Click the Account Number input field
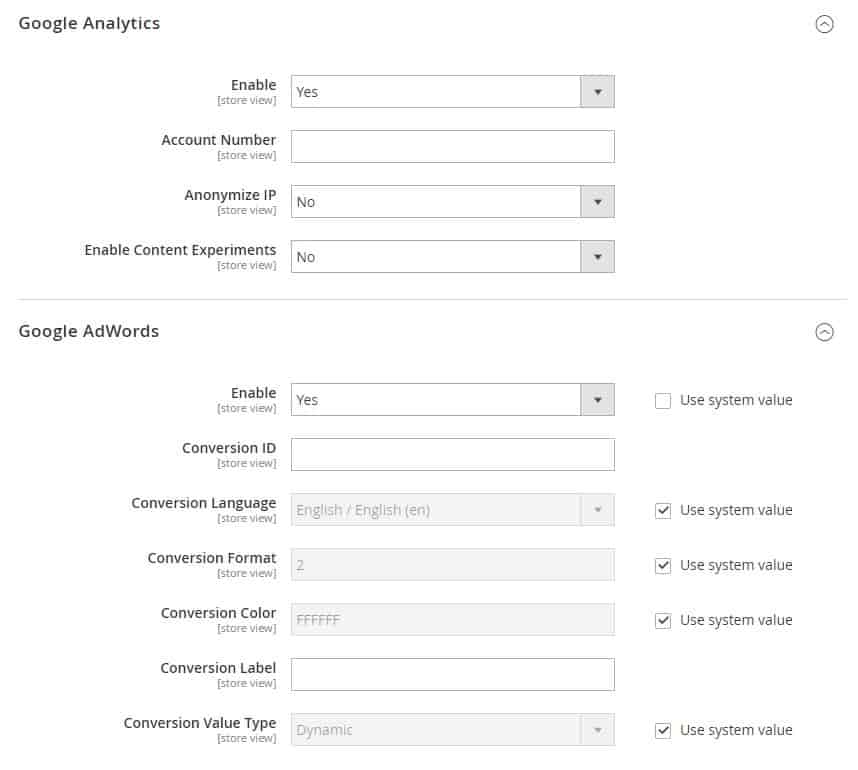This screenshot has width=858, height=770. tap(453, 147)
